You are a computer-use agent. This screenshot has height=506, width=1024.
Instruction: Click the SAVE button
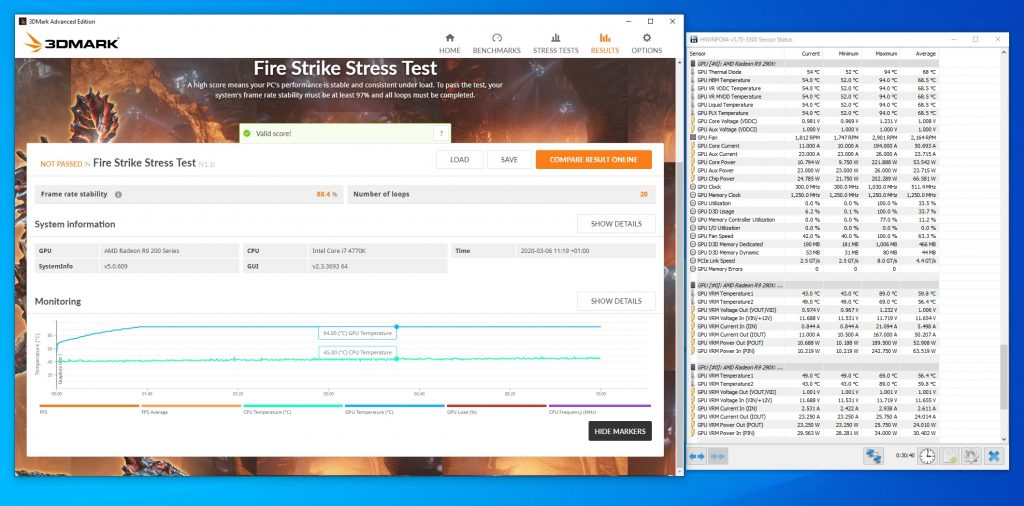(x=509, y=159)
